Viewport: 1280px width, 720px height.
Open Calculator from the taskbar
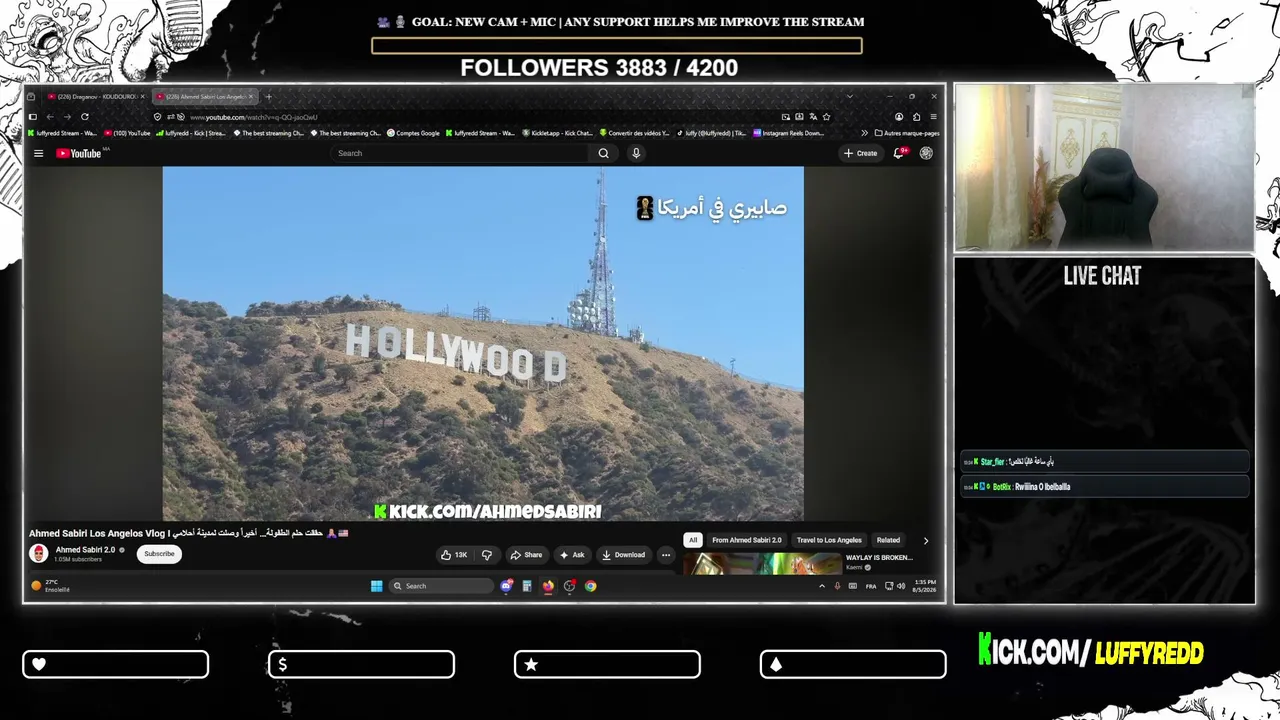[527, 586]
